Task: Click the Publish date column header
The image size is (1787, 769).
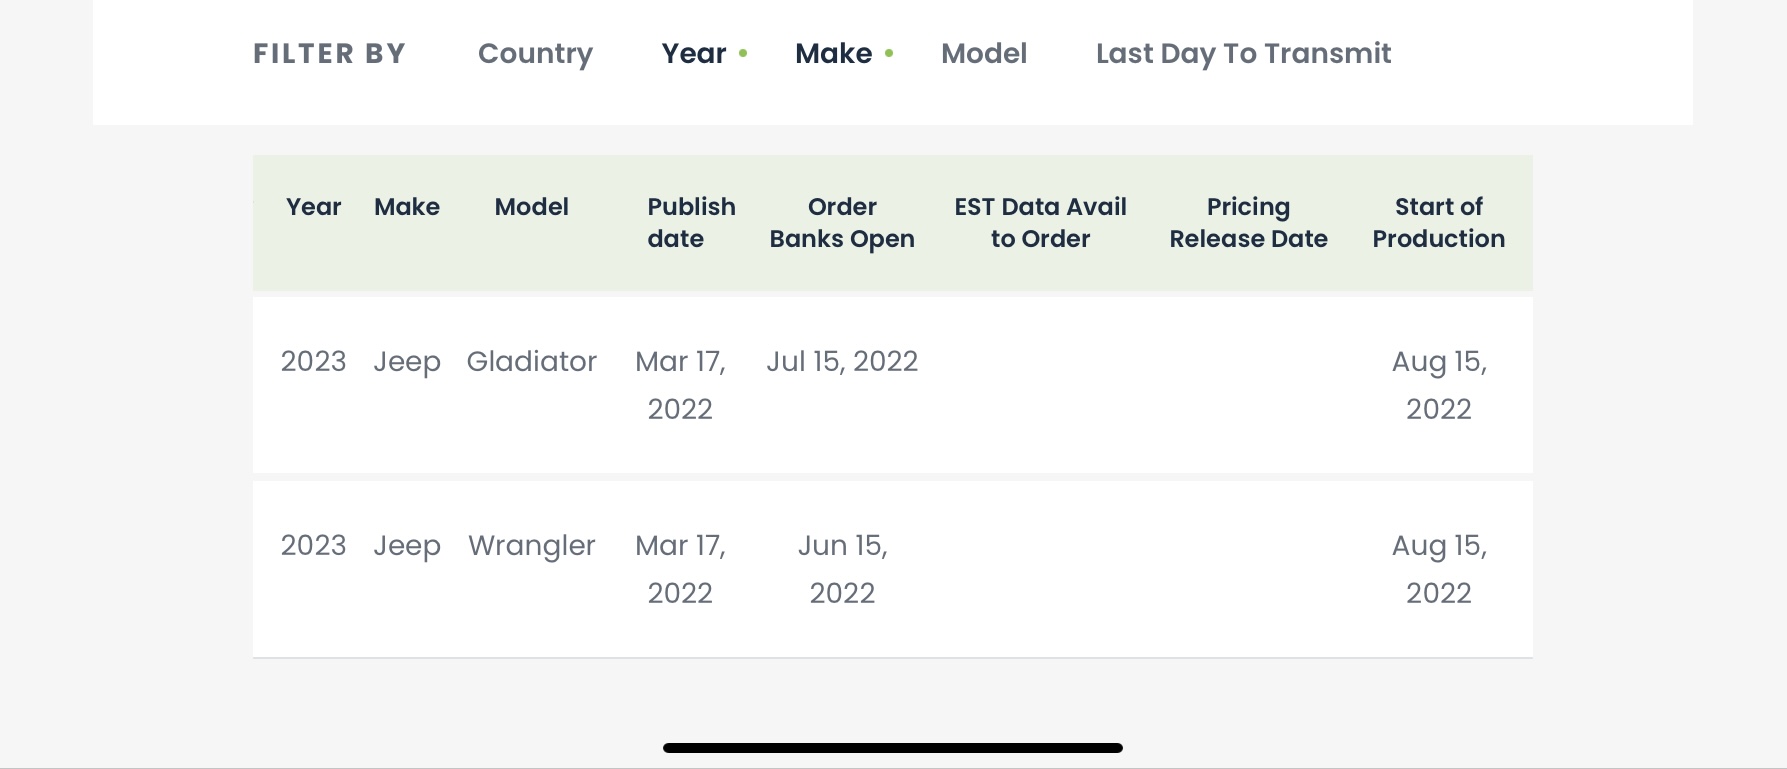Action: (691, 223)
